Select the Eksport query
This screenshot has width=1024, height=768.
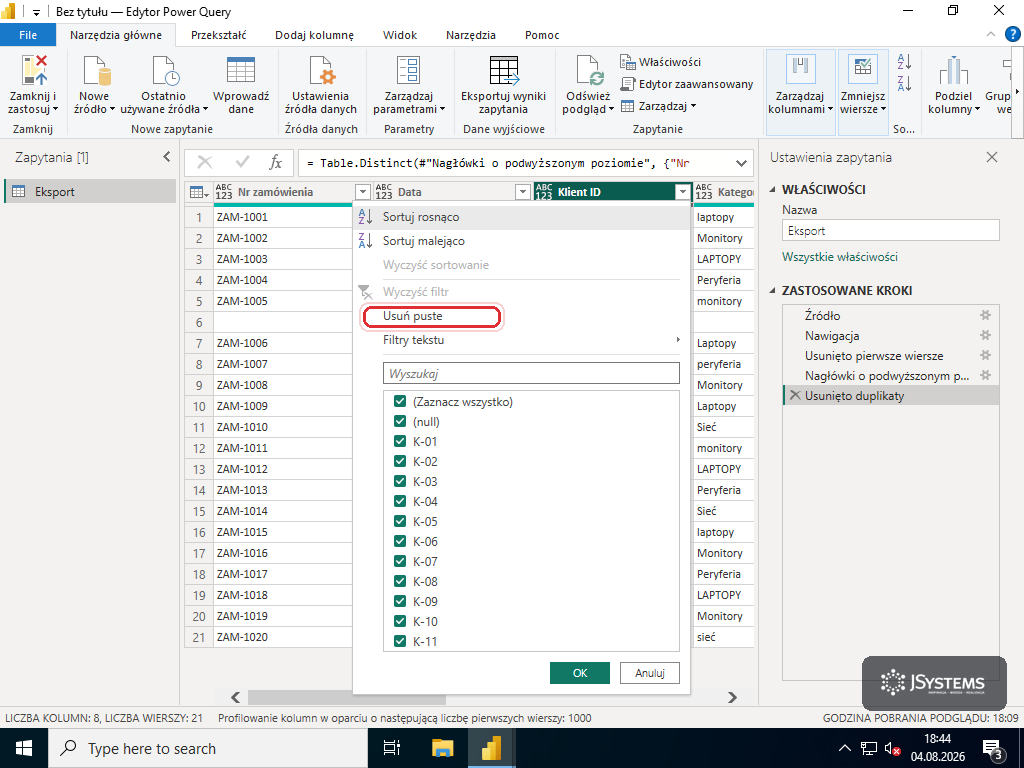coord(90,191)
